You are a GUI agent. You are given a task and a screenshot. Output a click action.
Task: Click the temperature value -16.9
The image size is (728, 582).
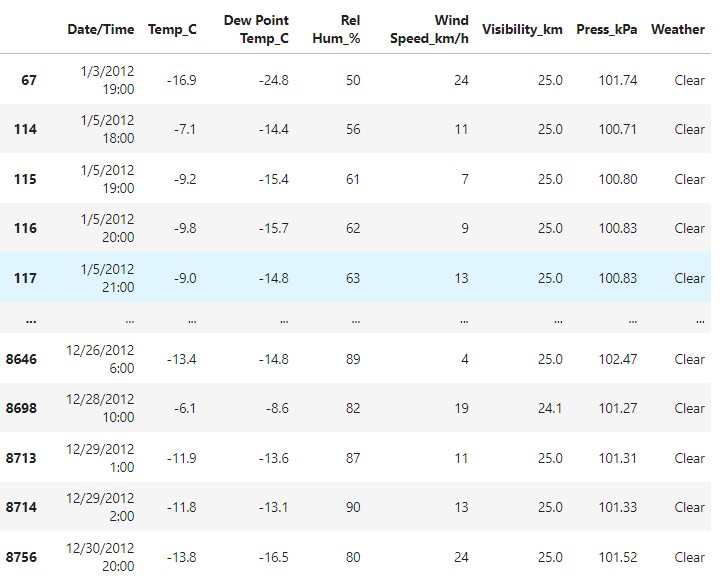point(180,80)
